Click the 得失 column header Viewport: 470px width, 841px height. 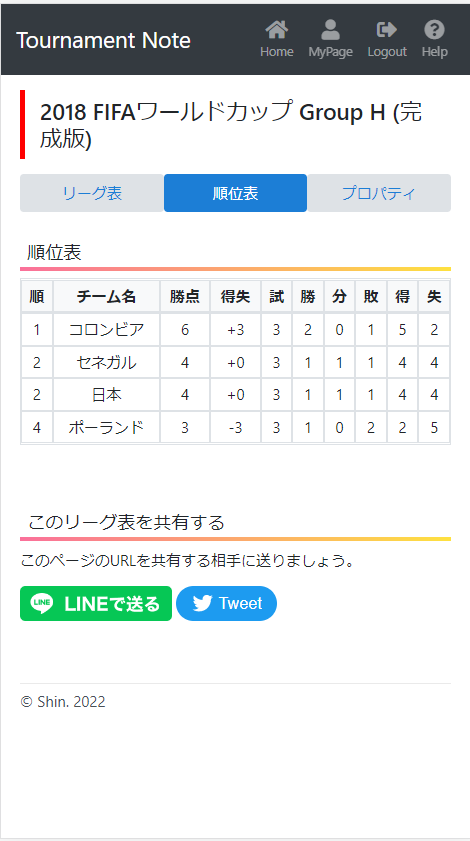(236, 297)
